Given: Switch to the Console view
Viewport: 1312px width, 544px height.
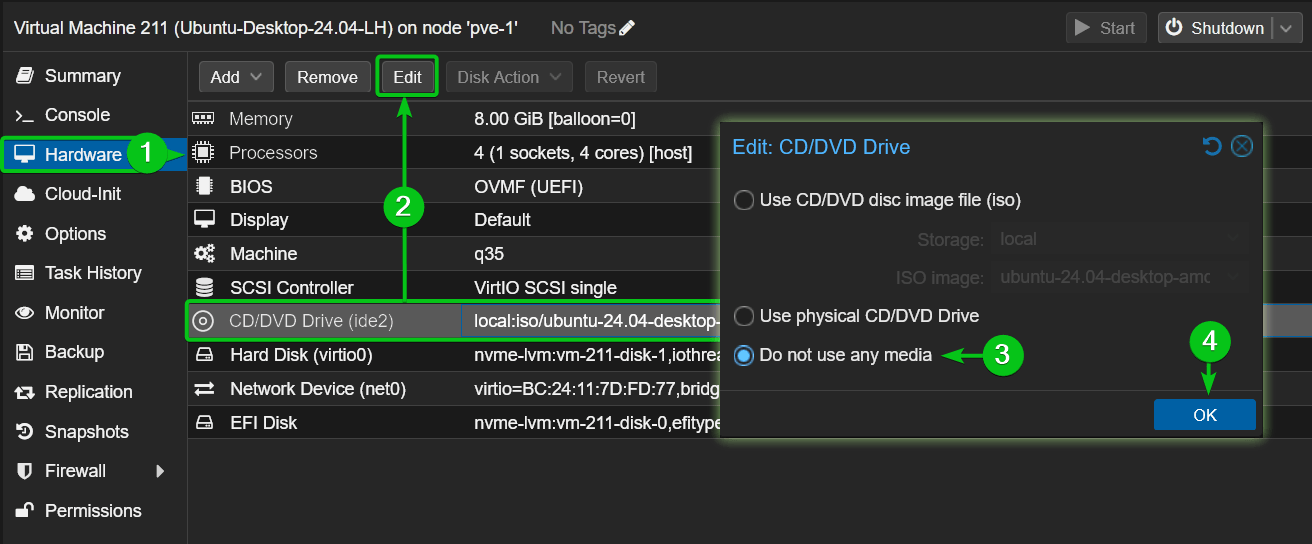Looking at the screenshot, I should [x=77, y=115].
